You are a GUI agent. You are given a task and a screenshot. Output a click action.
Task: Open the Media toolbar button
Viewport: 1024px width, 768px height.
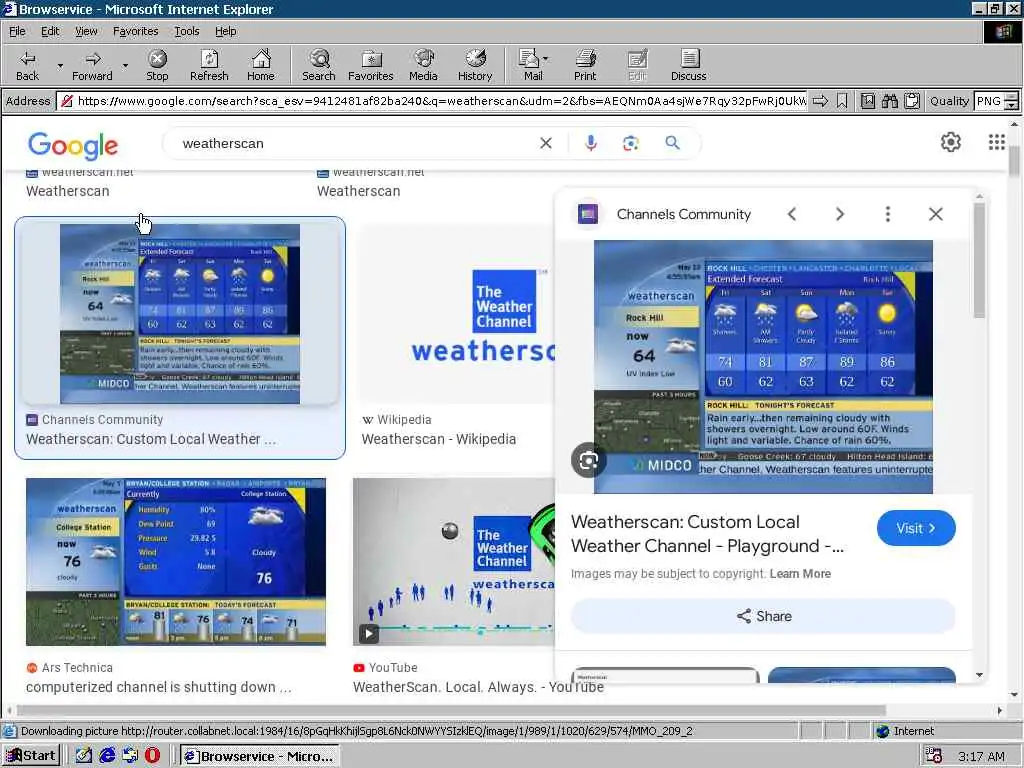(423, 65)
